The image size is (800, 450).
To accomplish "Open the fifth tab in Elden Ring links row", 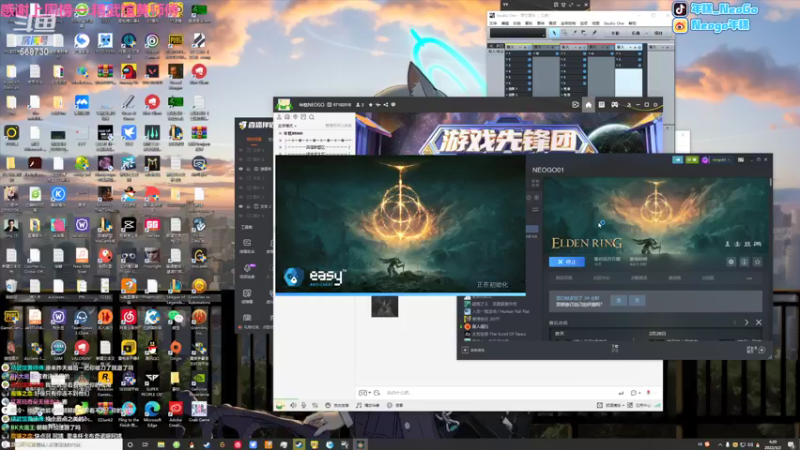I will click(x=708, y=278).
